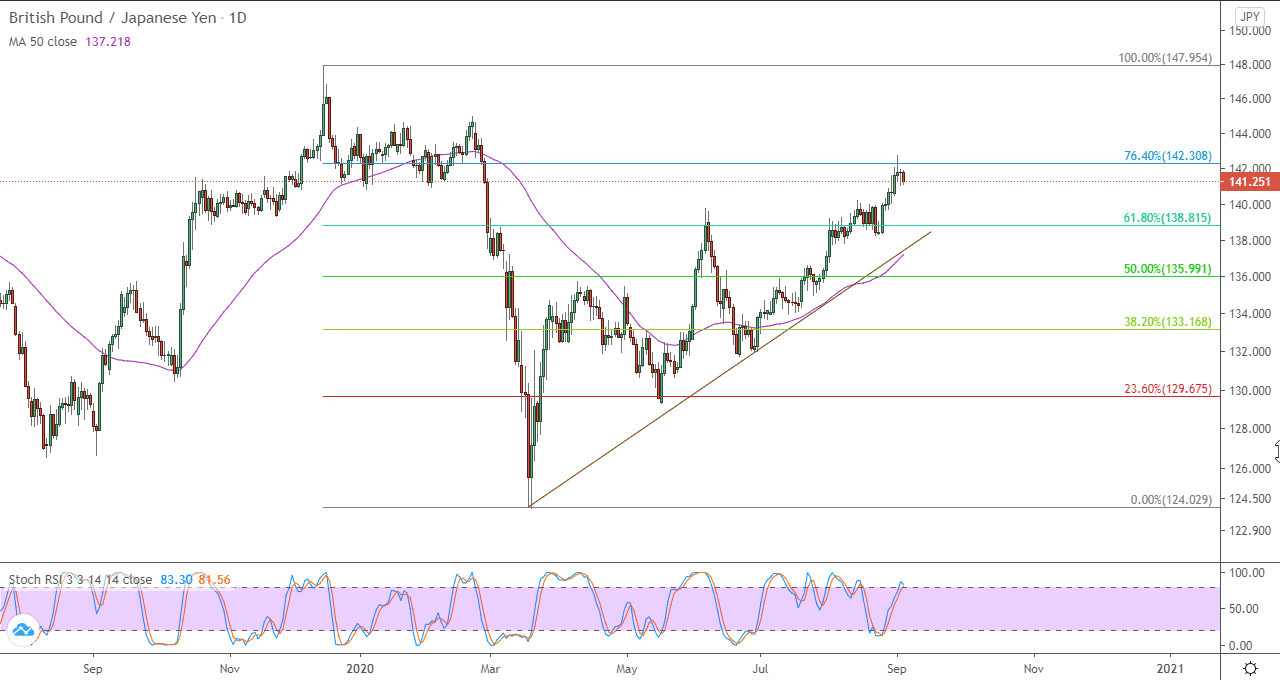Click the Mar date label on time axis
Viewport: 1280px width, 680px height.
pyautogui.click(x=490, y=667)
